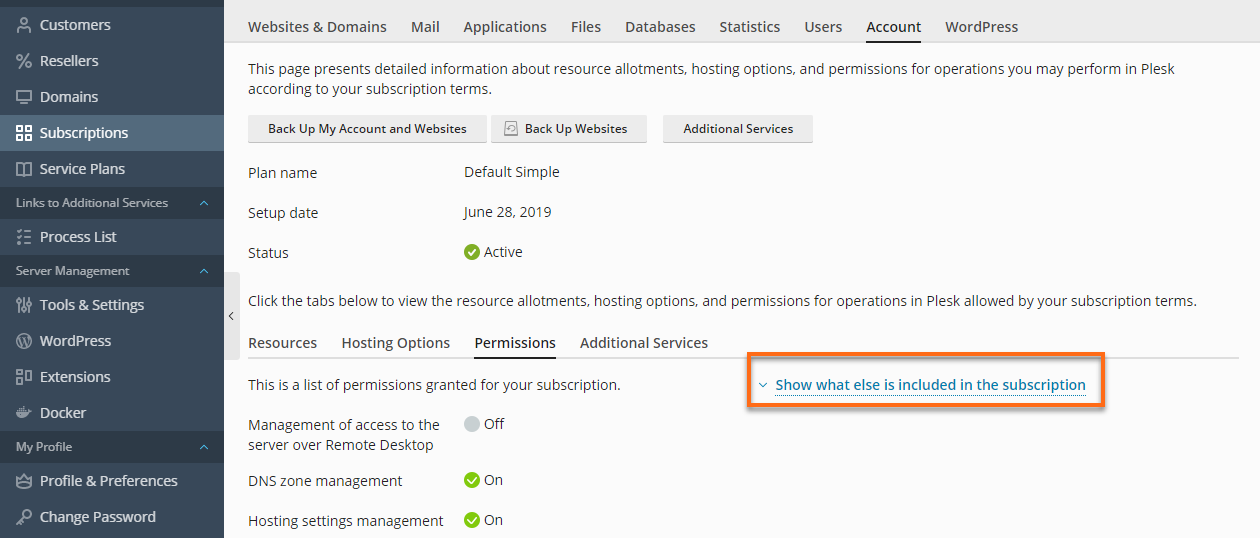1260x538 pixels.
Task: Click the Tools & Settings sliders icon
Action: [24, 305]
